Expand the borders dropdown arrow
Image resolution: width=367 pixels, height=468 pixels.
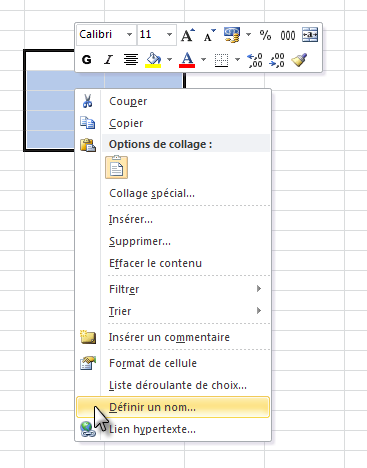tap(237, 60)
